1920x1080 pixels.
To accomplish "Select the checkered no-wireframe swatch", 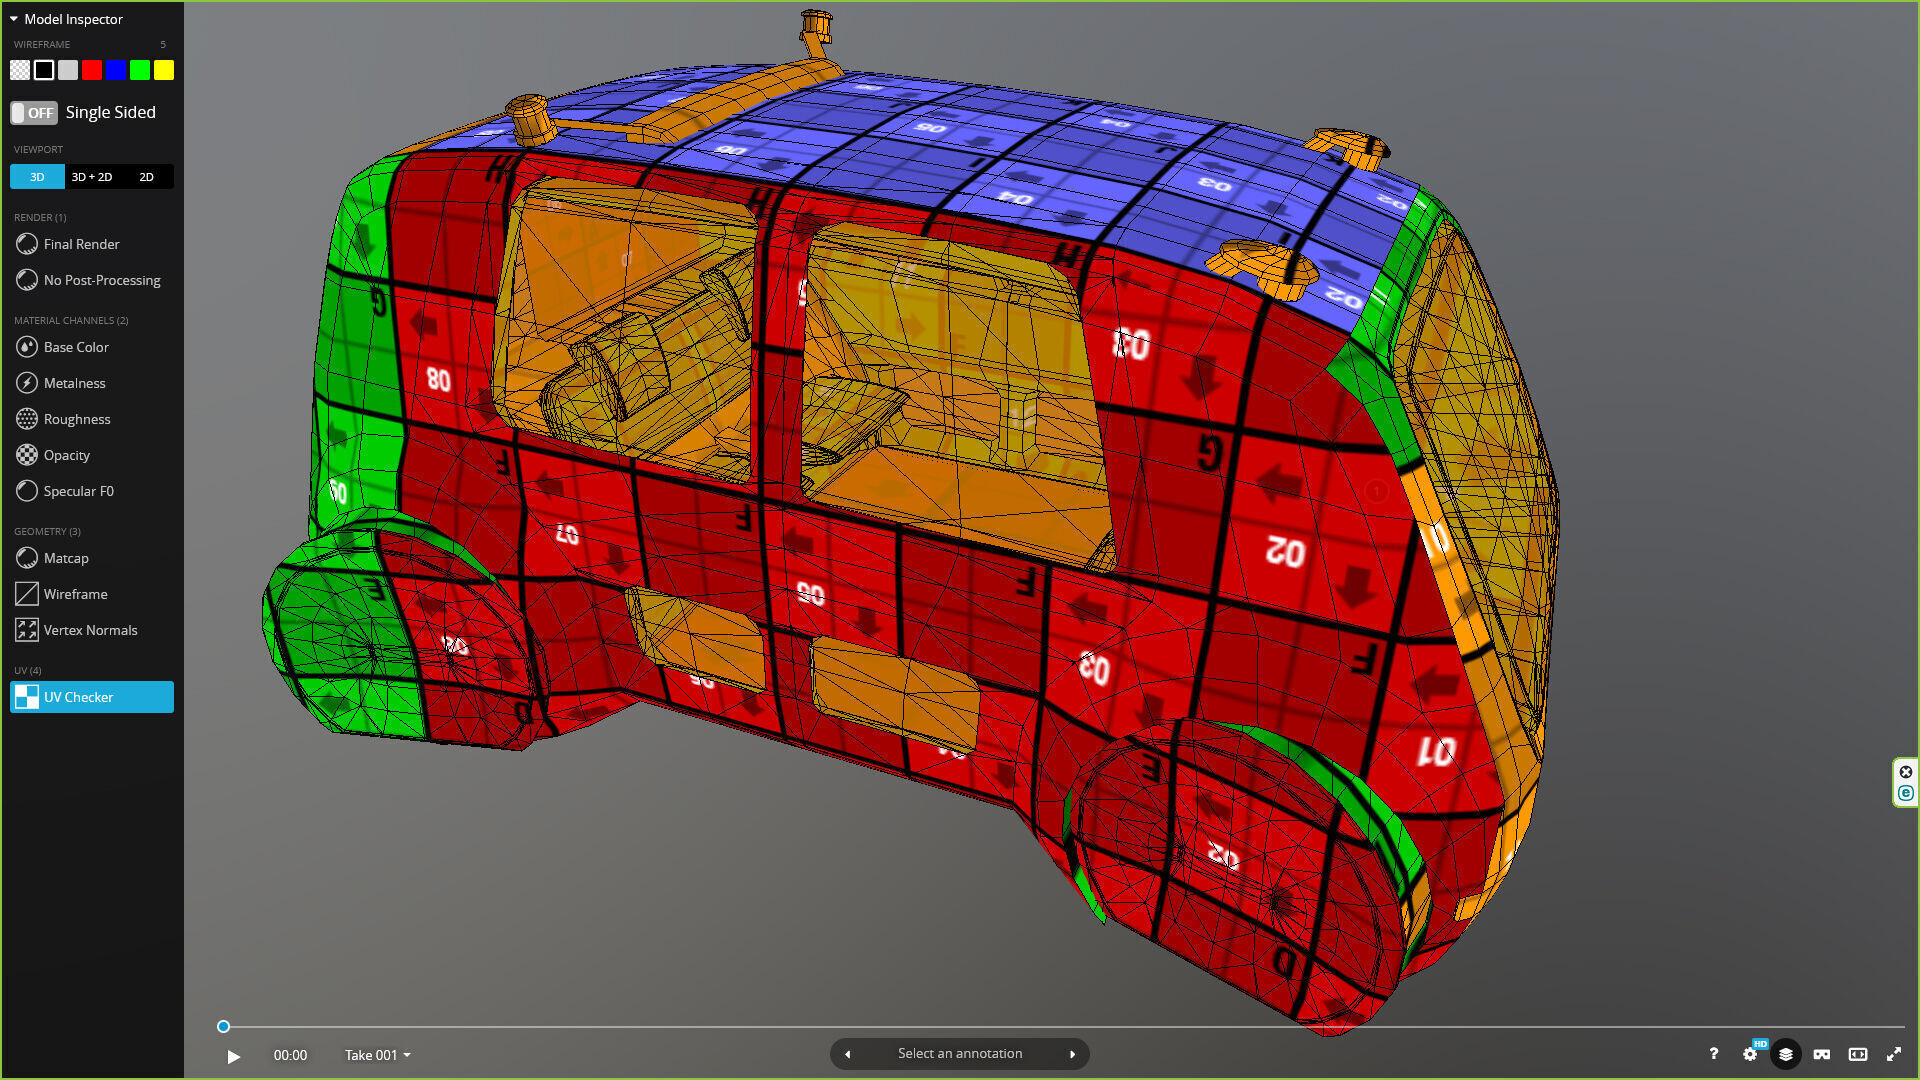I will point(20,70).
